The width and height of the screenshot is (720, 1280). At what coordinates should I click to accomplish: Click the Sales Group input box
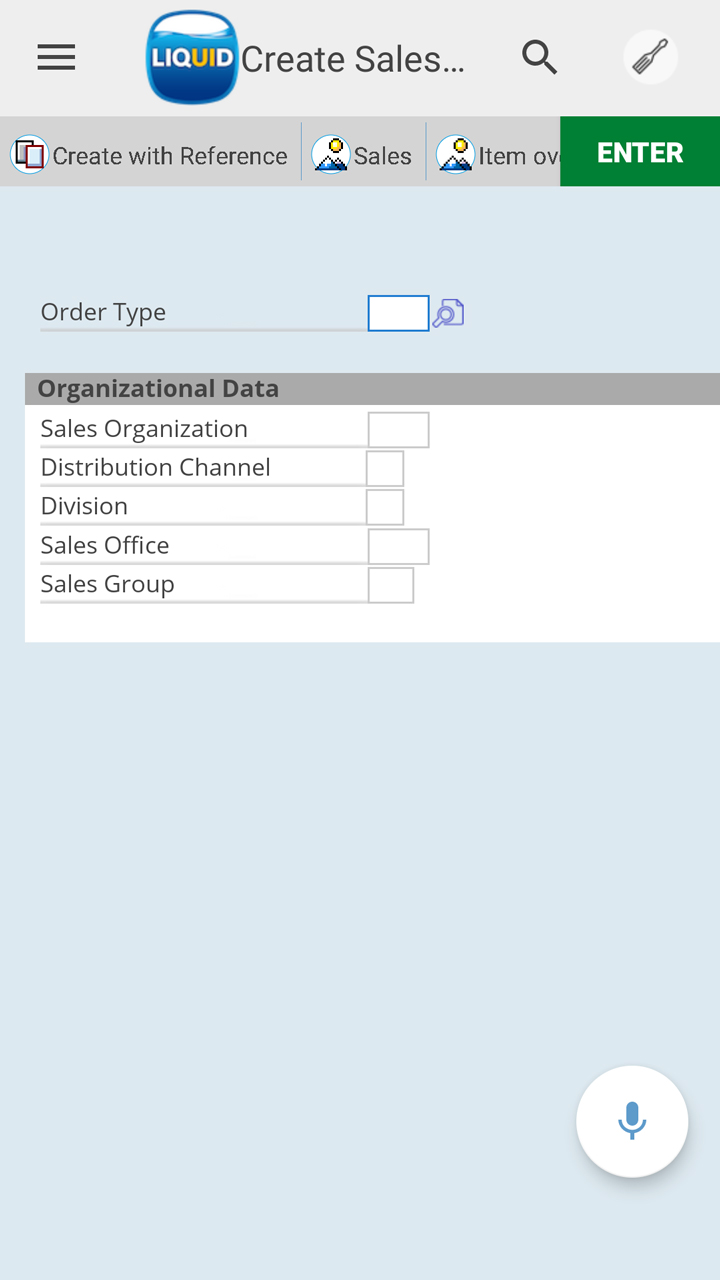[391, 585]
